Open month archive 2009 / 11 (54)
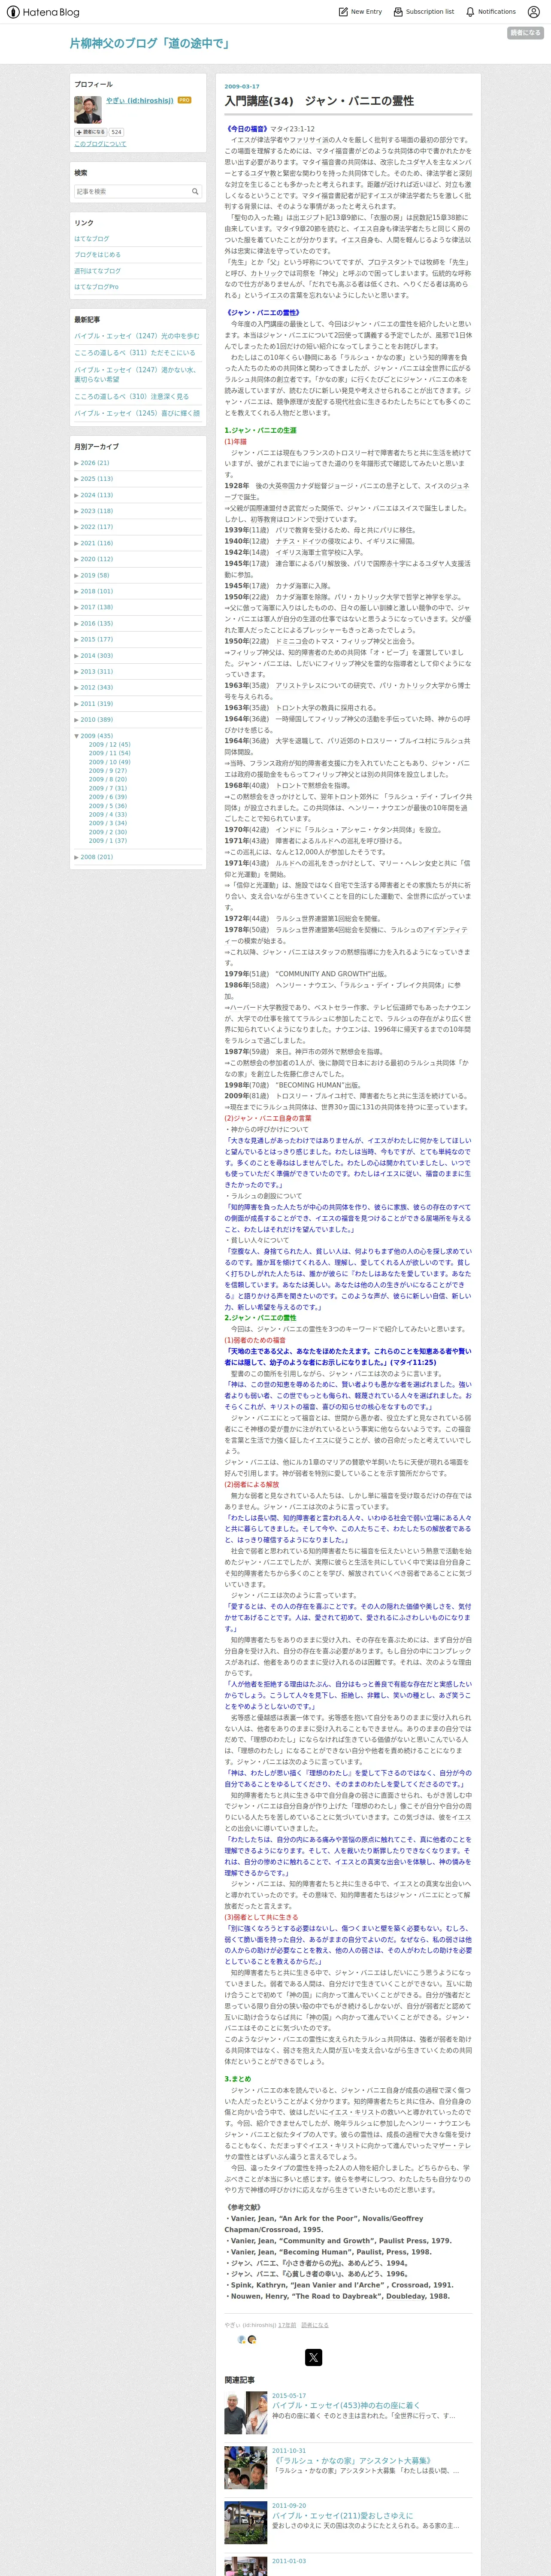The image size is (551, 2576). (109, 753)
